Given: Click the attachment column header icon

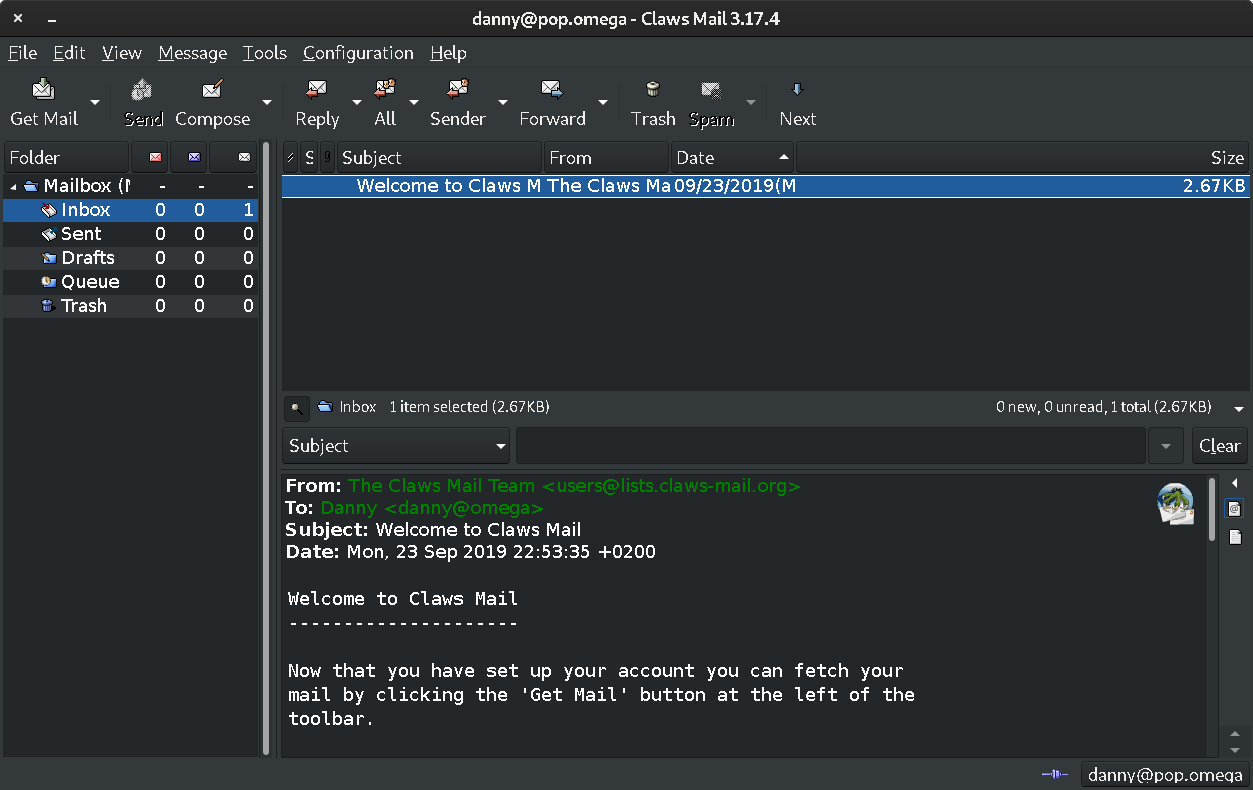Looking at the screenshot, I should pyautogui.click(x=328, y=158).
